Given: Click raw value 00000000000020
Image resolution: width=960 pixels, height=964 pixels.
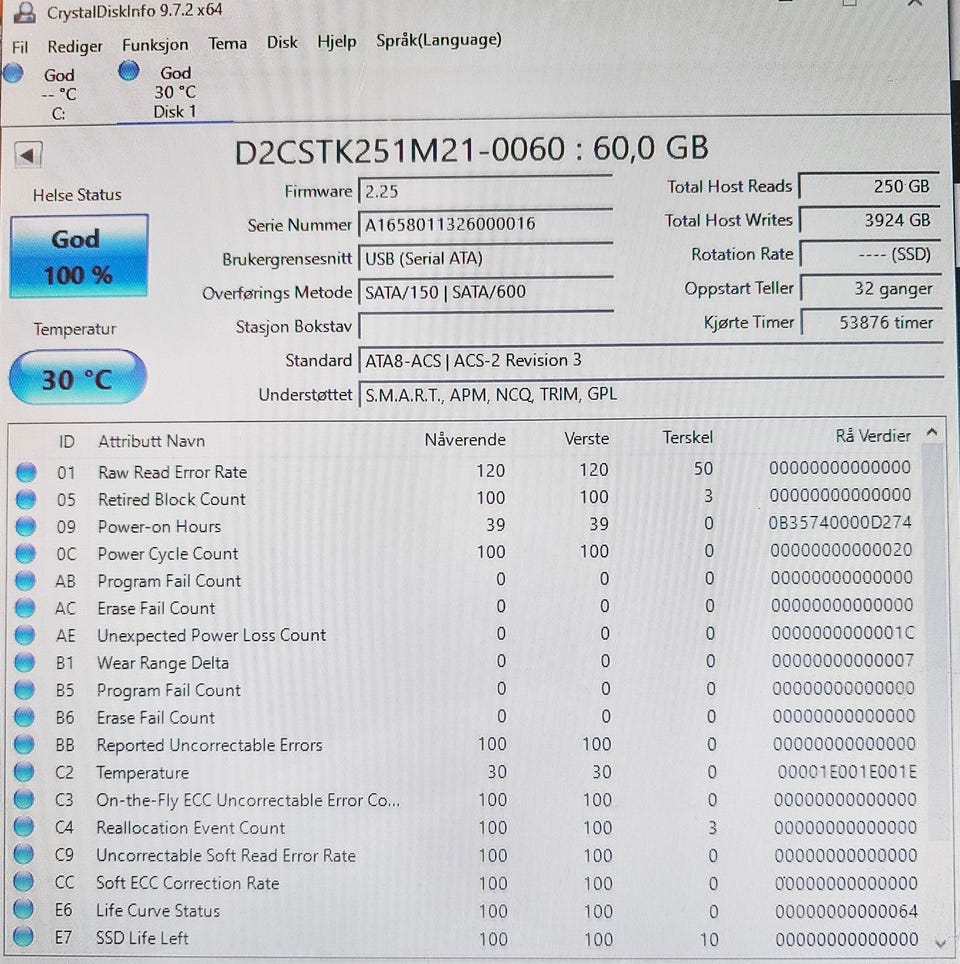Looking at the screenshot, I should [x=841, y=550].
